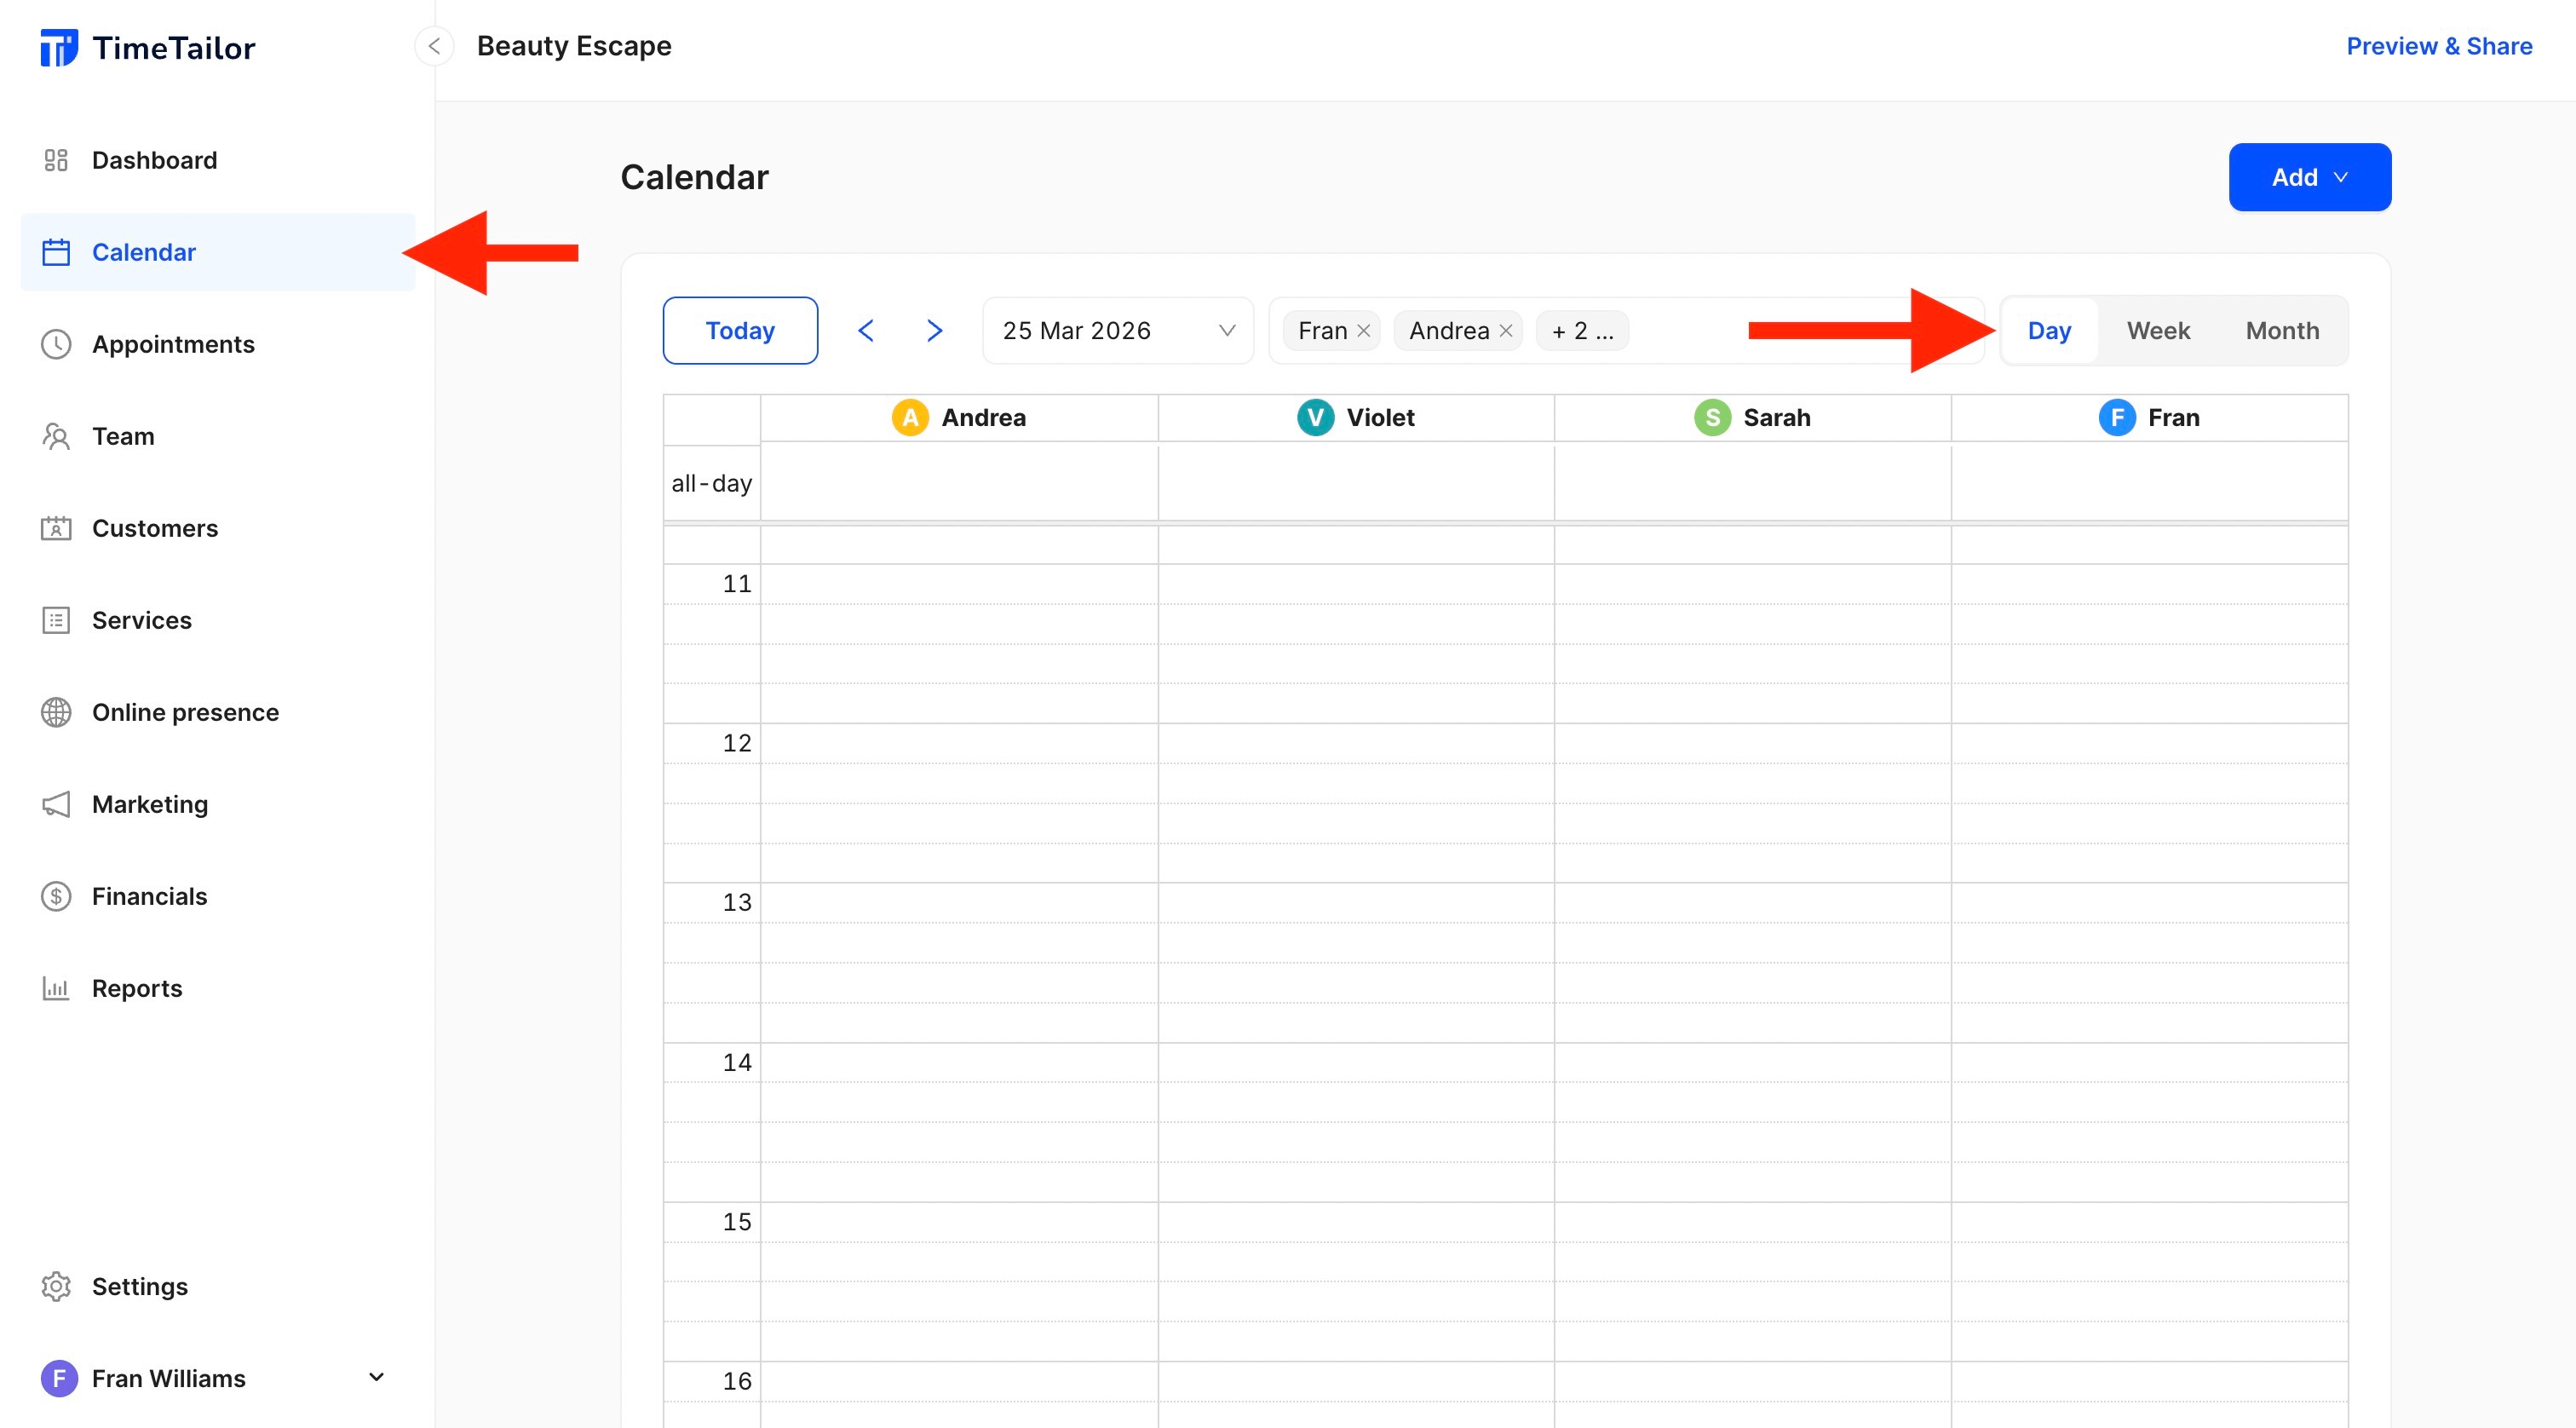
Task: Remove the Andrea filter chip
Action: (x=1505, y=330)
